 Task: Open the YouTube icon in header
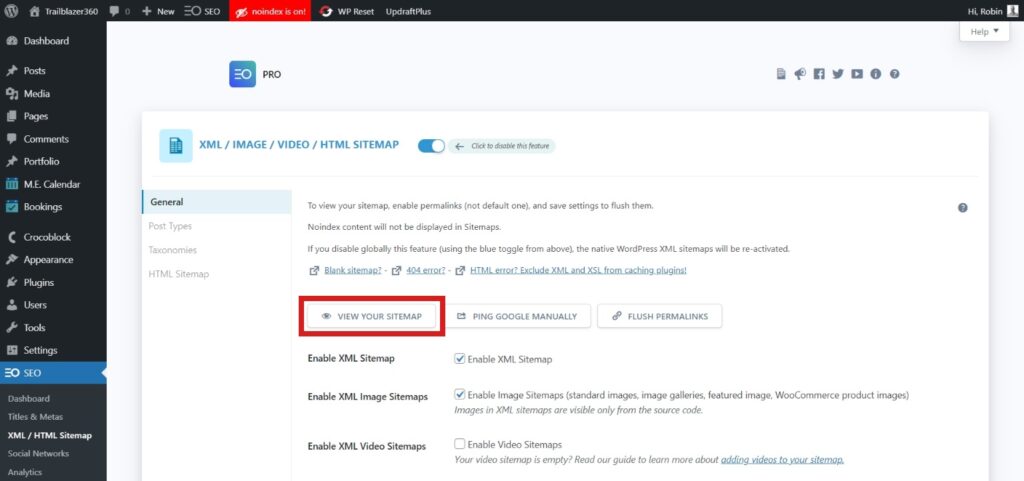(857, 74)
